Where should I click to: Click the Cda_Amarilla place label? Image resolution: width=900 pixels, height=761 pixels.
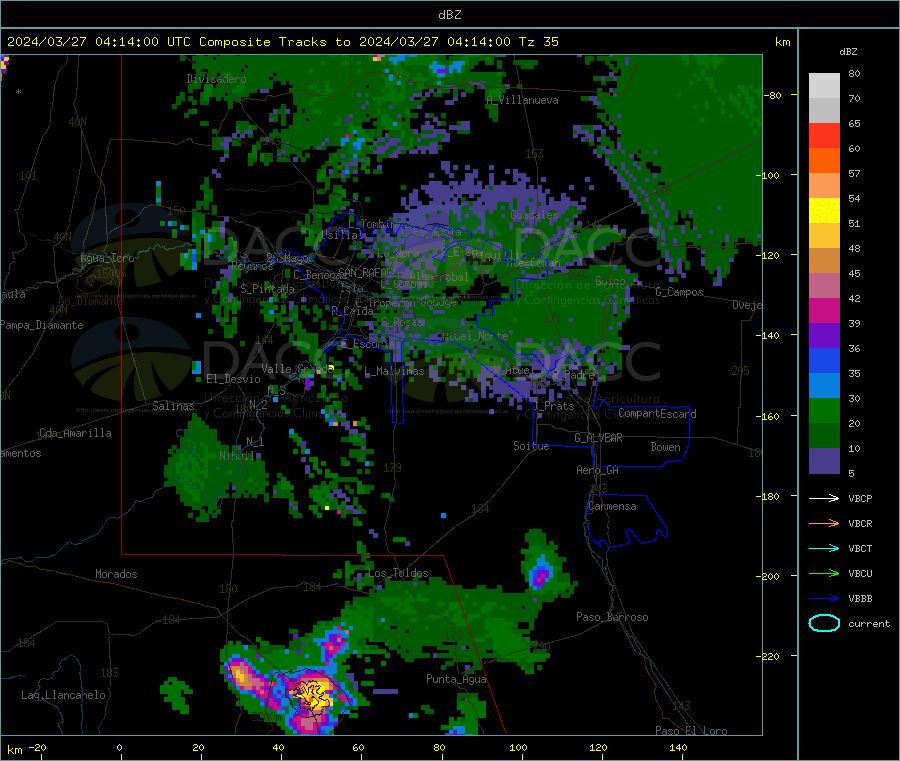tap(75, 433)
